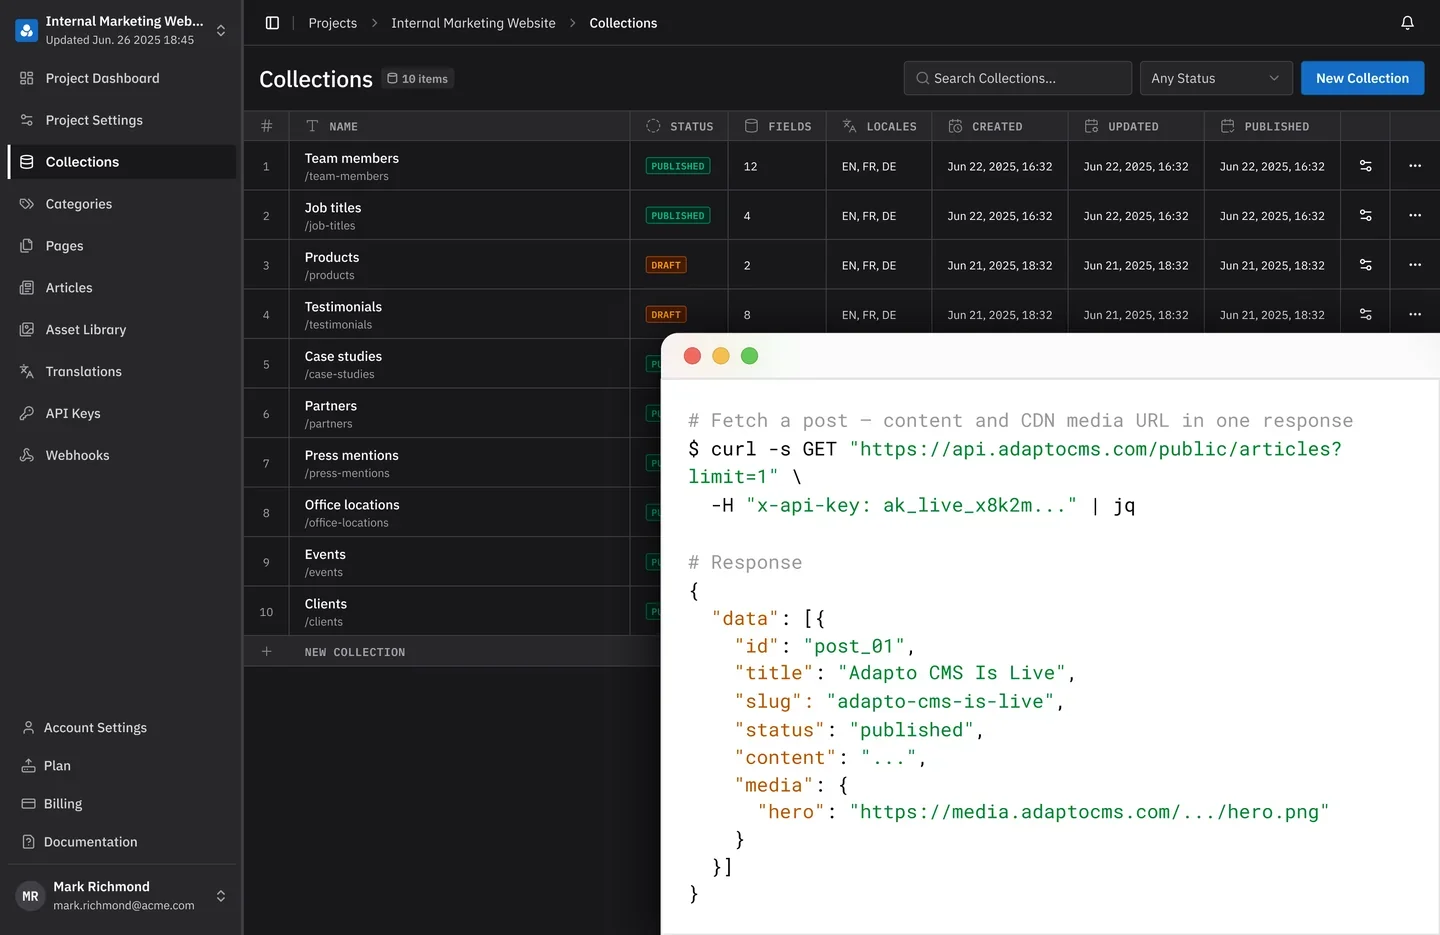Select the Asset Library icon in the sidebar
Viewport: 1440px width, 935px height.
coord(27,329)
